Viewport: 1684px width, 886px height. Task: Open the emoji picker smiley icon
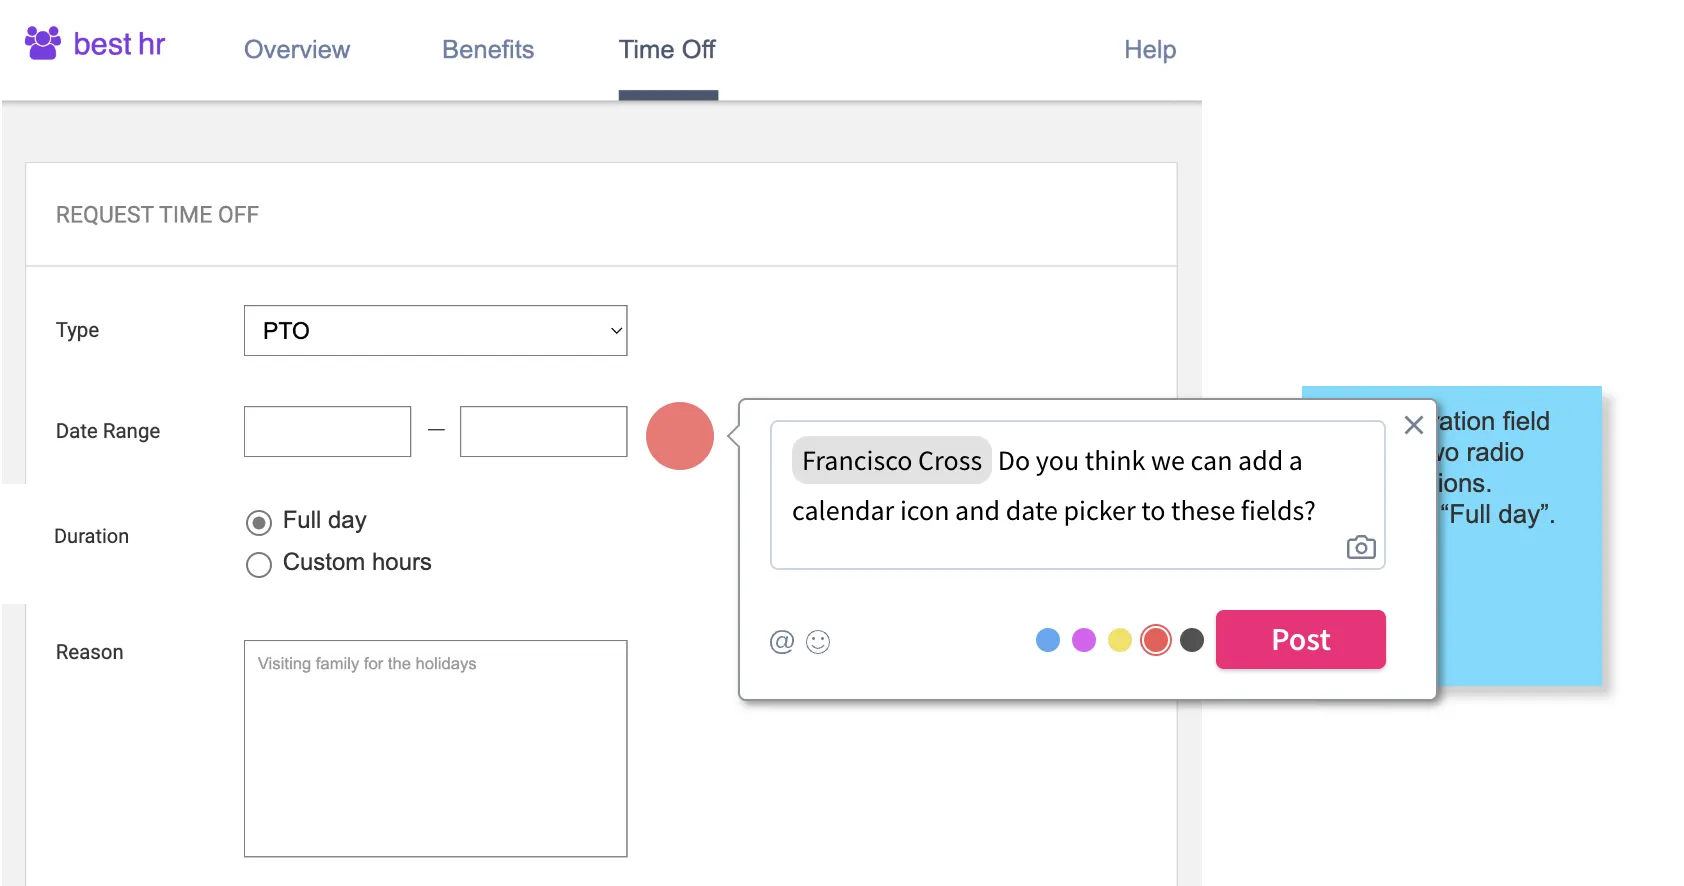point(818,642)
